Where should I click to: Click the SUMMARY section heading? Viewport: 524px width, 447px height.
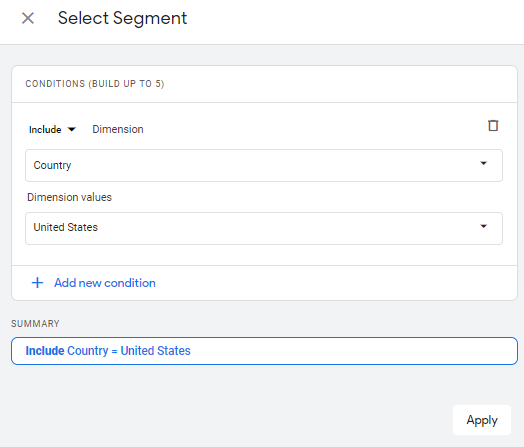click(35, 323)
